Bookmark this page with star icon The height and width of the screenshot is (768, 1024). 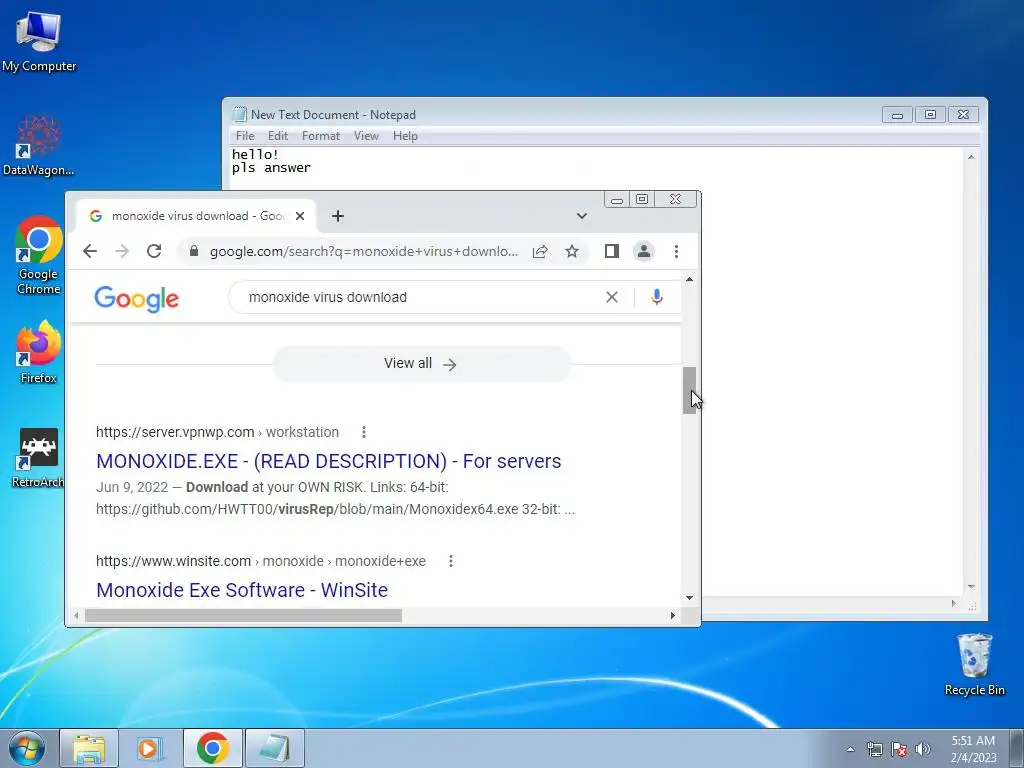coord(572,251)
